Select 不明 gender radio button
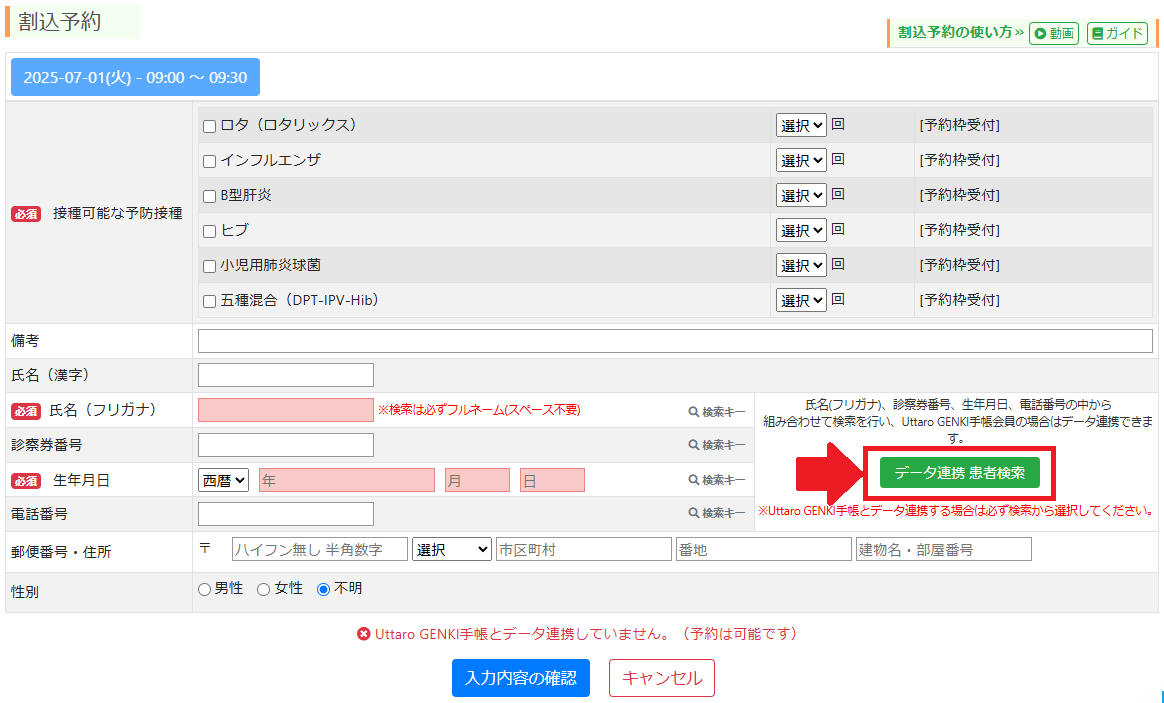The height and width of the screenshot is (703, 1164). point(323,589)
